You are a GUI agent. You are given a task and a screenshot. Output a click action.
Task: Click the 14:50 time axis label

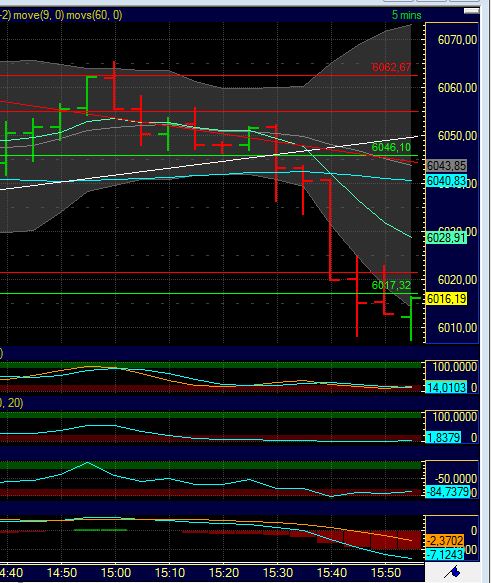[x=62, y=573]
